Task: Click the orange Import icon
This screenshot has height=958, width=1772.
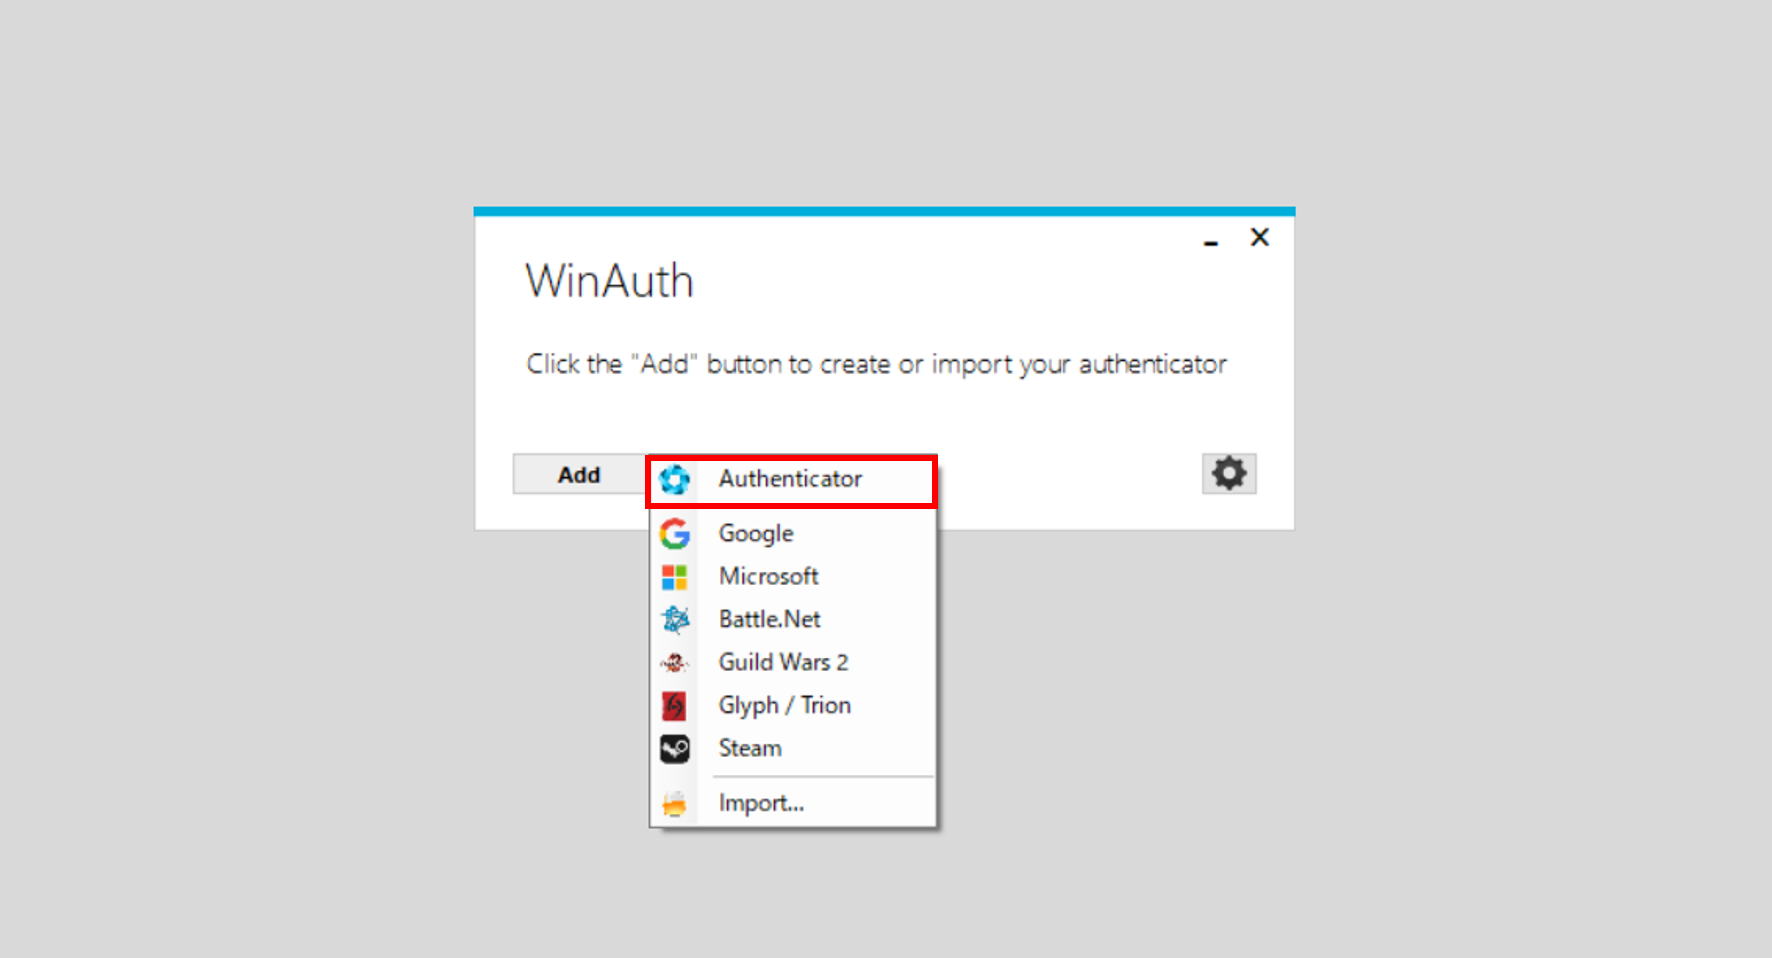Action: point(675,804)
